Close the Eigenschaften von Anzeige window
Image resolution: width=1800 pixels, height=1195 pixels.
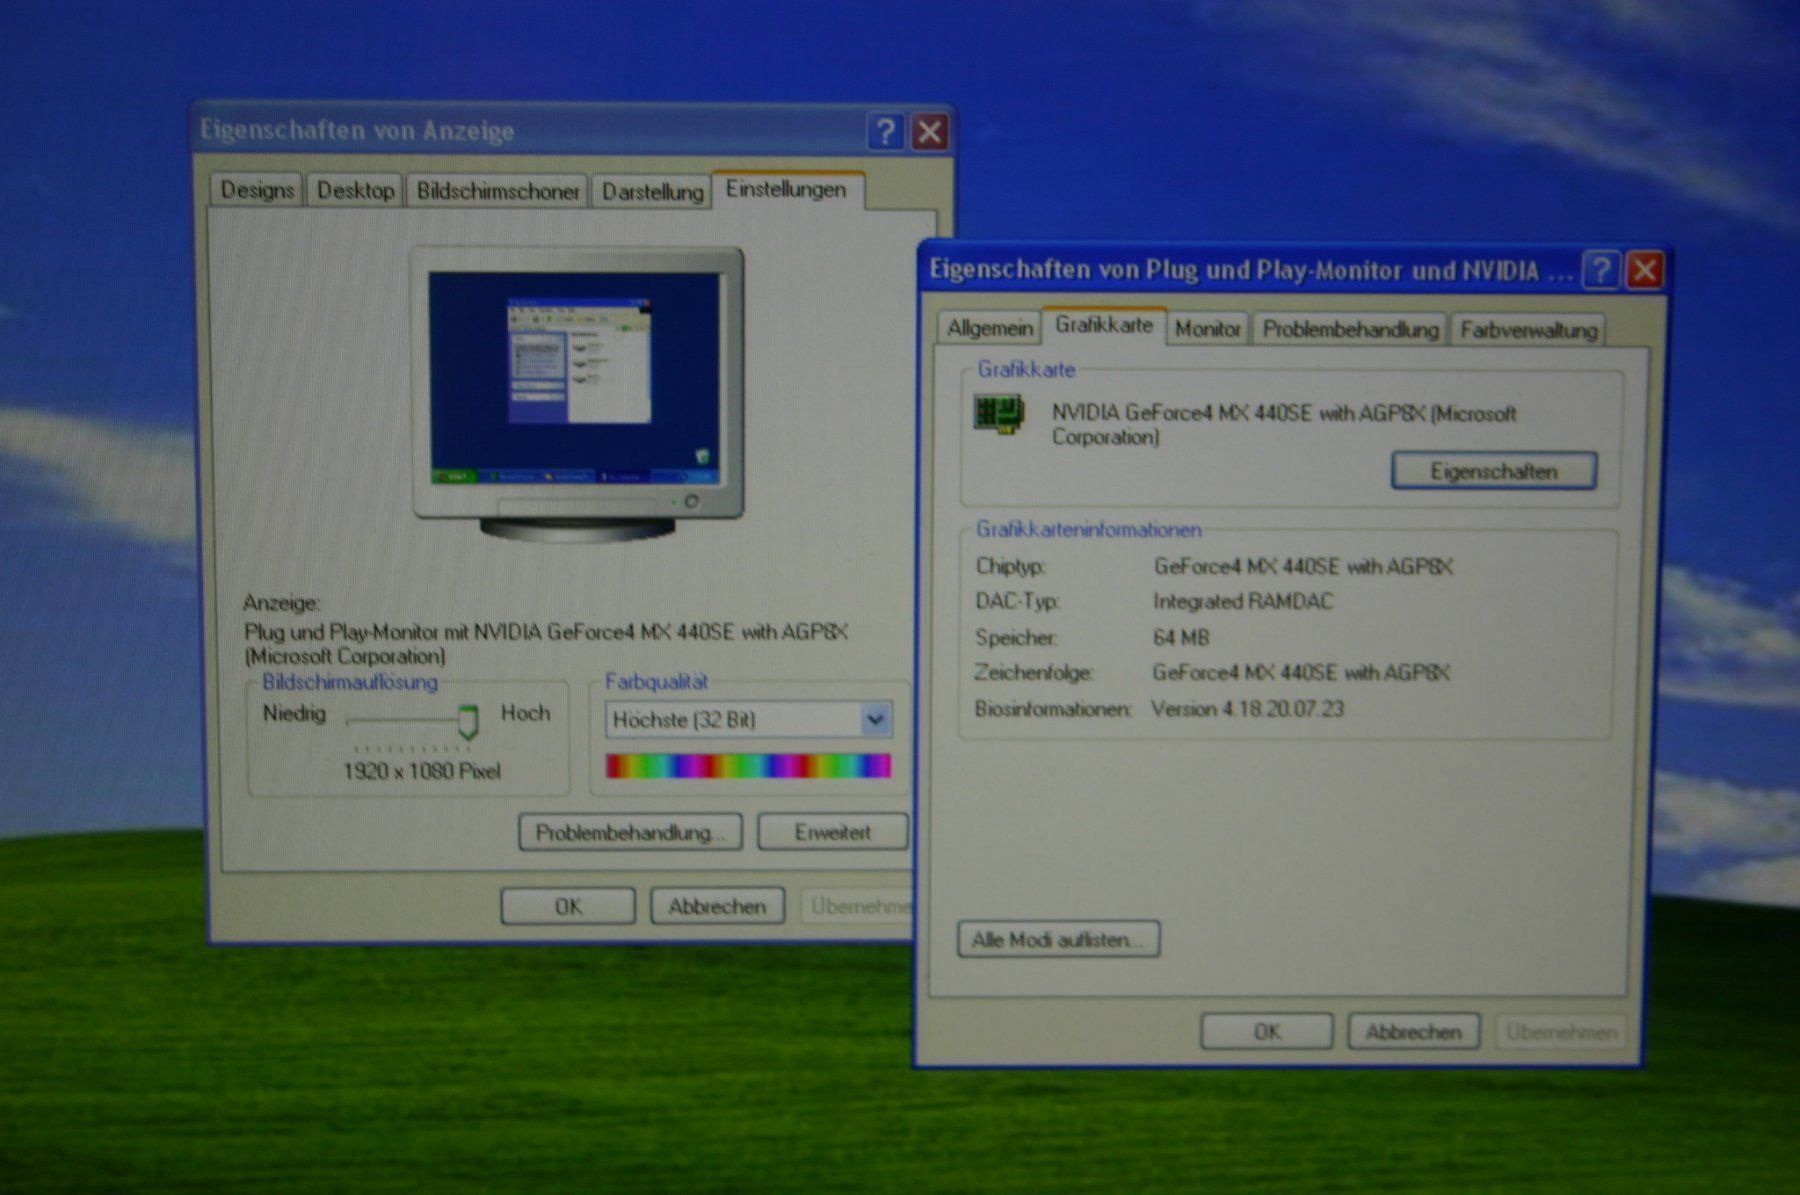(930, 131)
